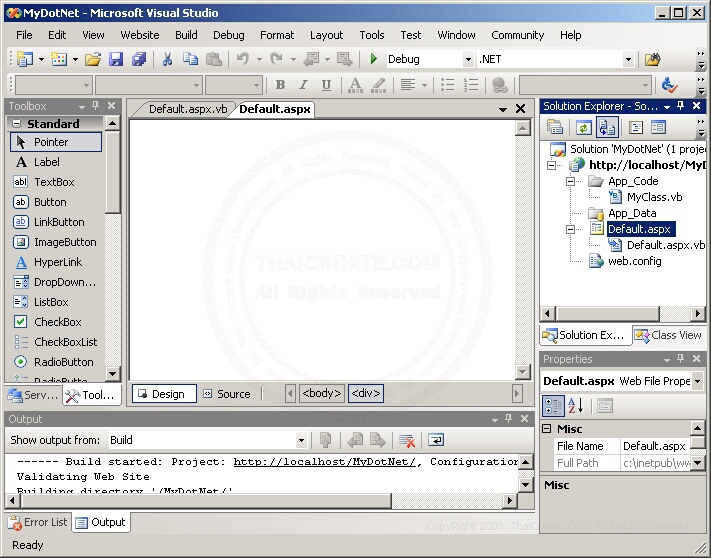Collapse the Default.aspx tree node
Image resolution: width=711 pixels, height=558 pixels.
click(x=570, y=229)
